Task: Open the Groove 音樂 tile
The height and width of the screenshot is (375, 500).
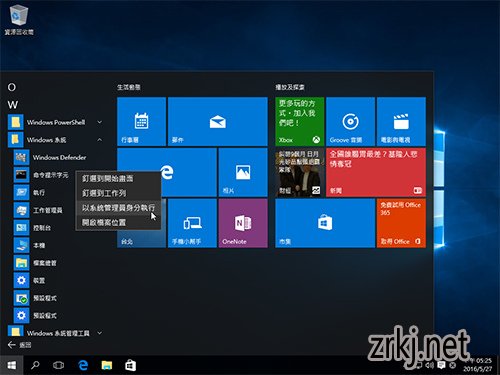Action: point(350,121)
